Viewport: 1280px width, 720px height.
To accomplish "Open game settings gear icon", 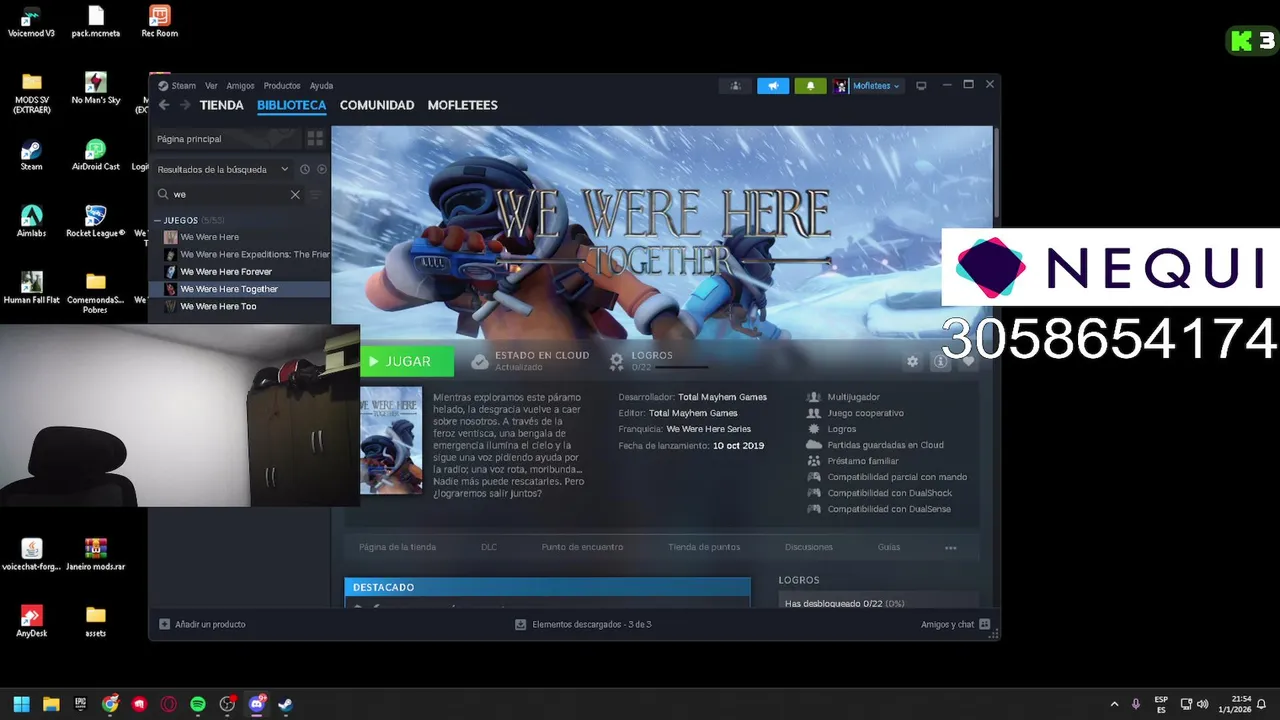I will pyautogui.click(x=912, y=361).
